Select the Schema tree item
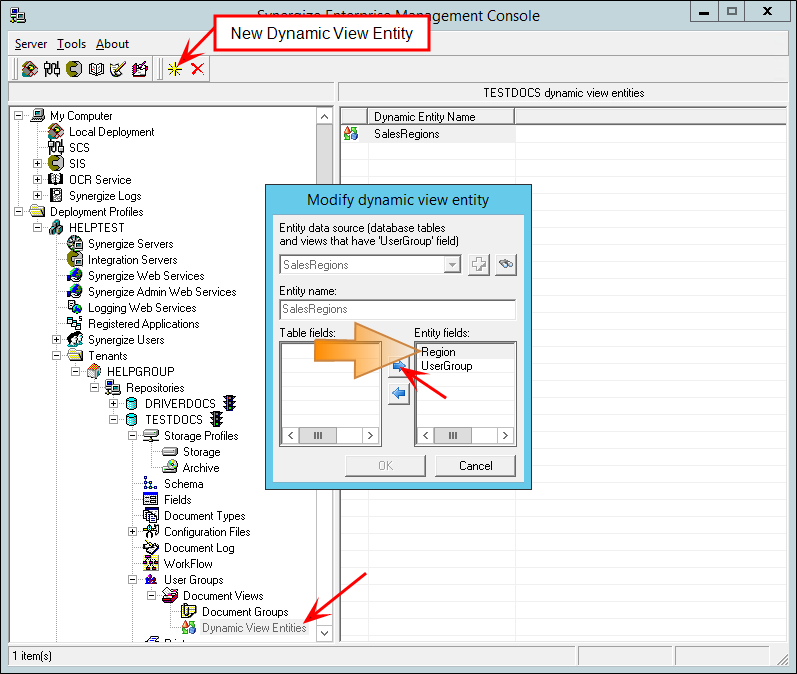797x674 pixels. [183, 484]
